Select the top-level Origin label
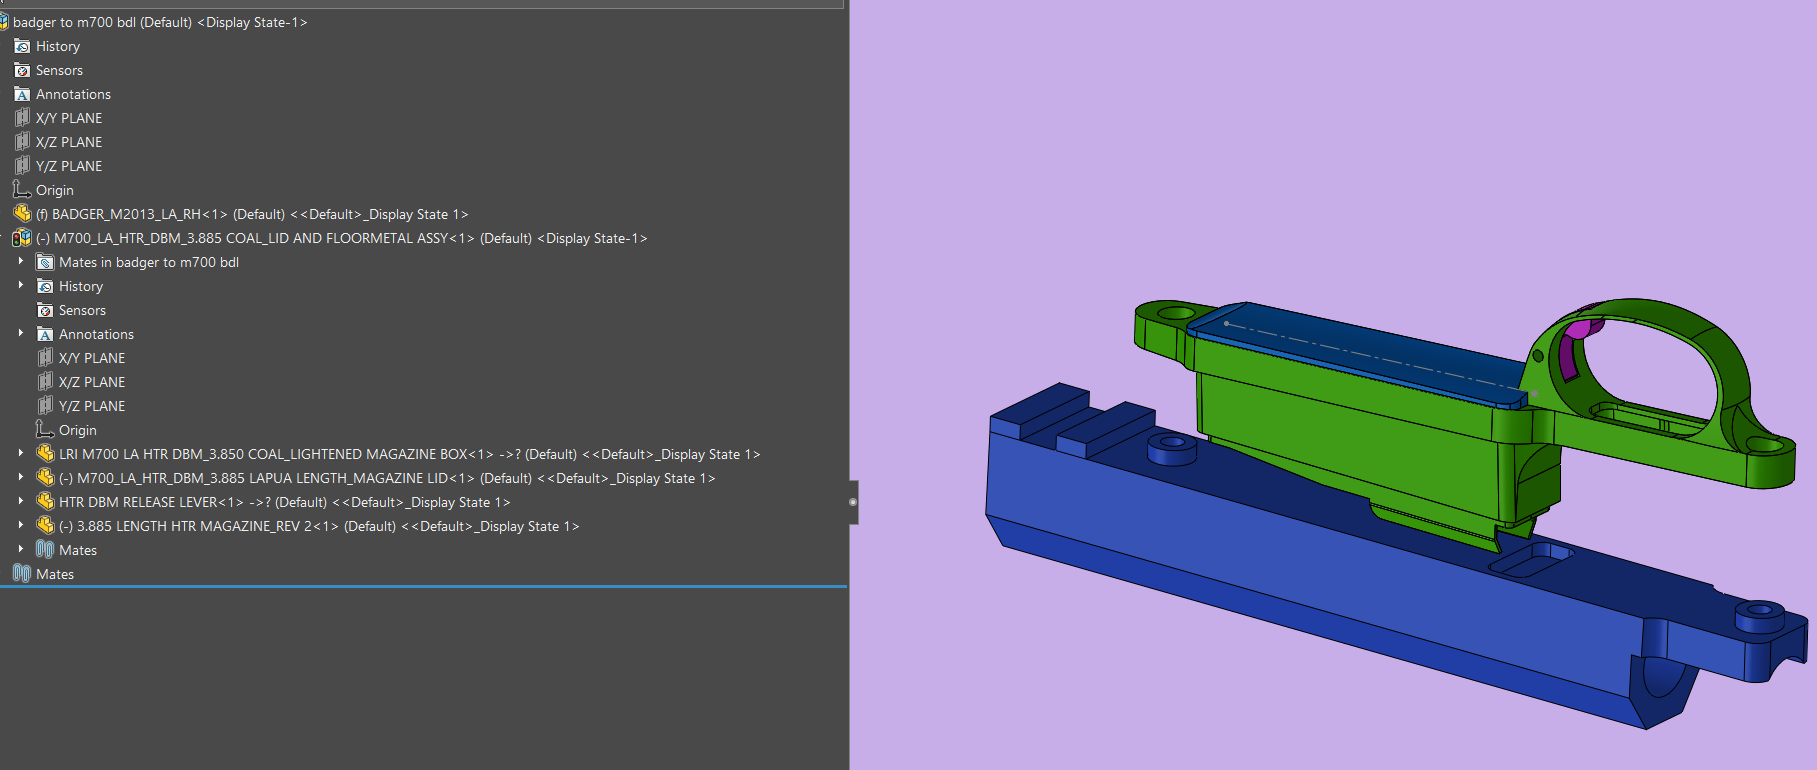 coord(55,190)
